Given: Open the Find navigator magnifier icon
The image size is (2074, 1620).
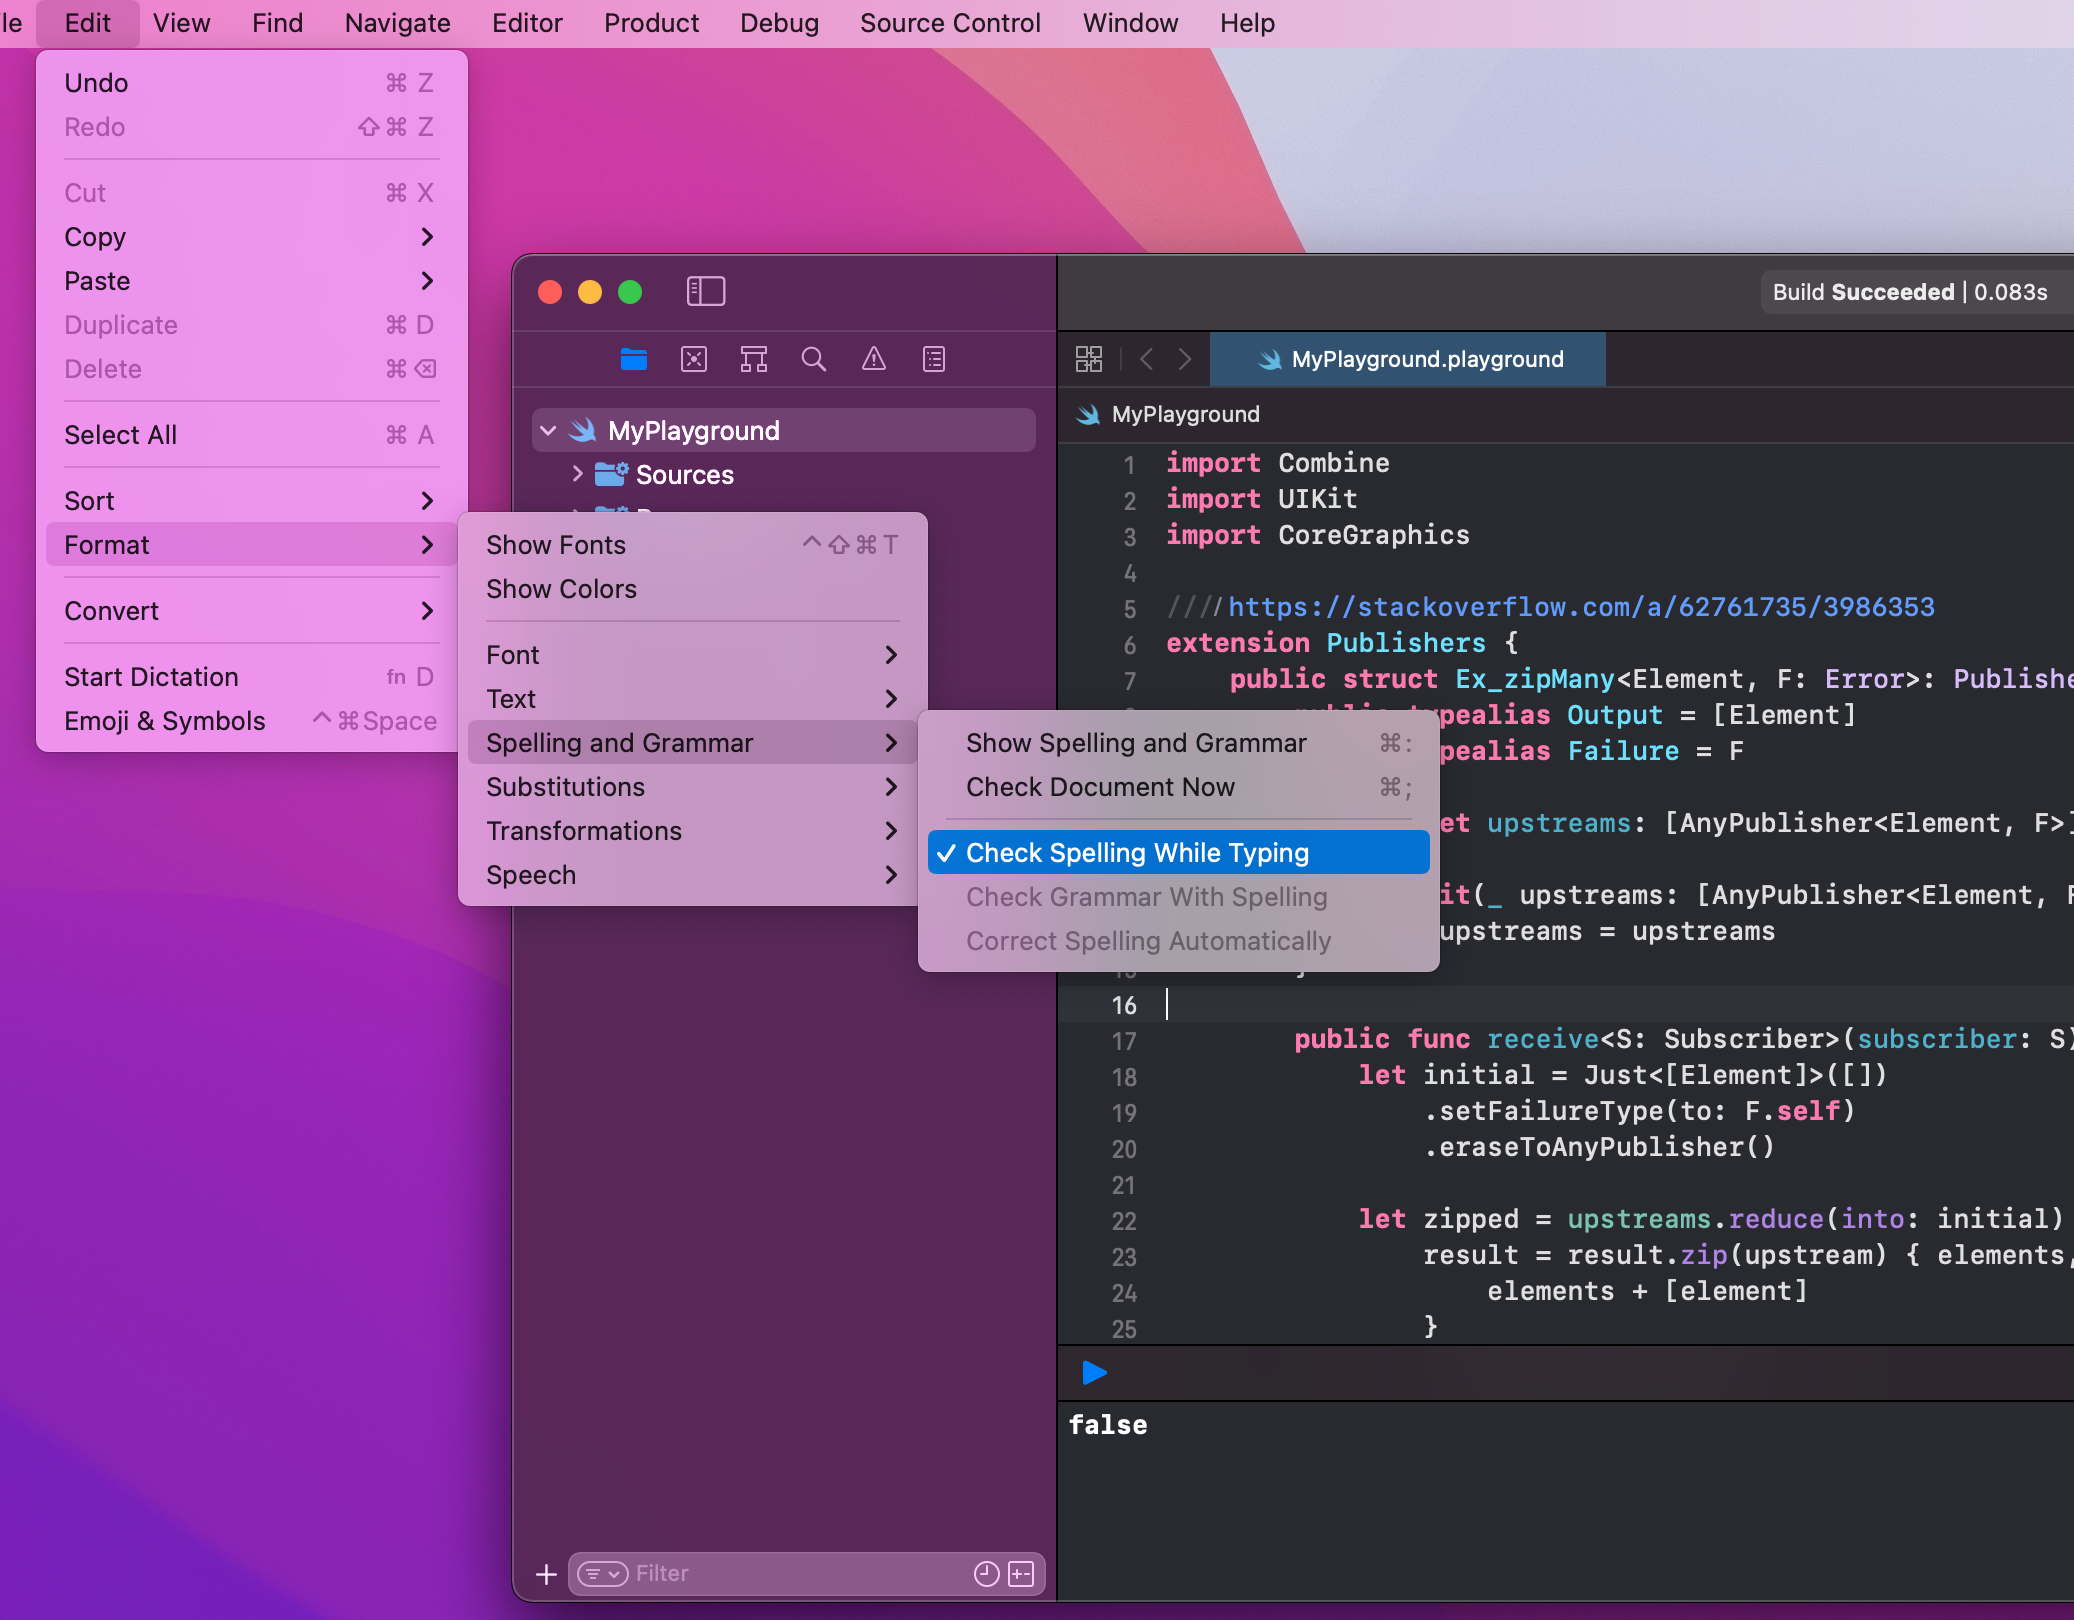Looking at the screenshot, I should click(814, 359).
